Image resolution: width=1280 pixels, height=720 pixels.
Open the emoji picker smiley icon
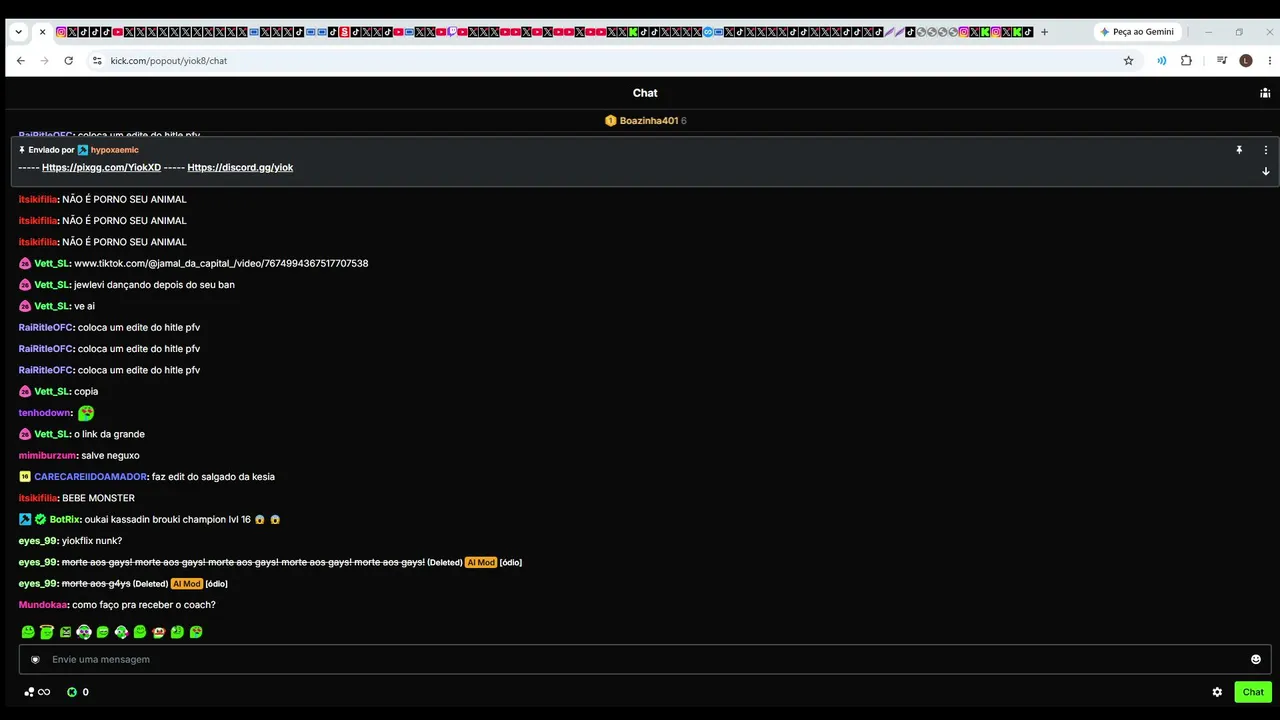[x=1256, y=659]
